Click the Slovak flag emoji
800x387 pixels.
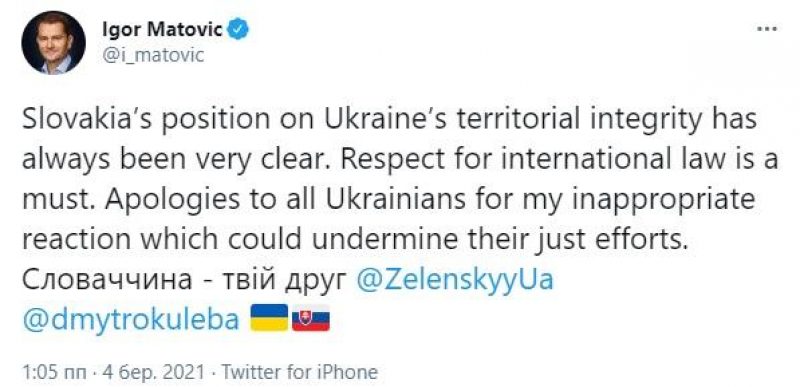[311, 318]
